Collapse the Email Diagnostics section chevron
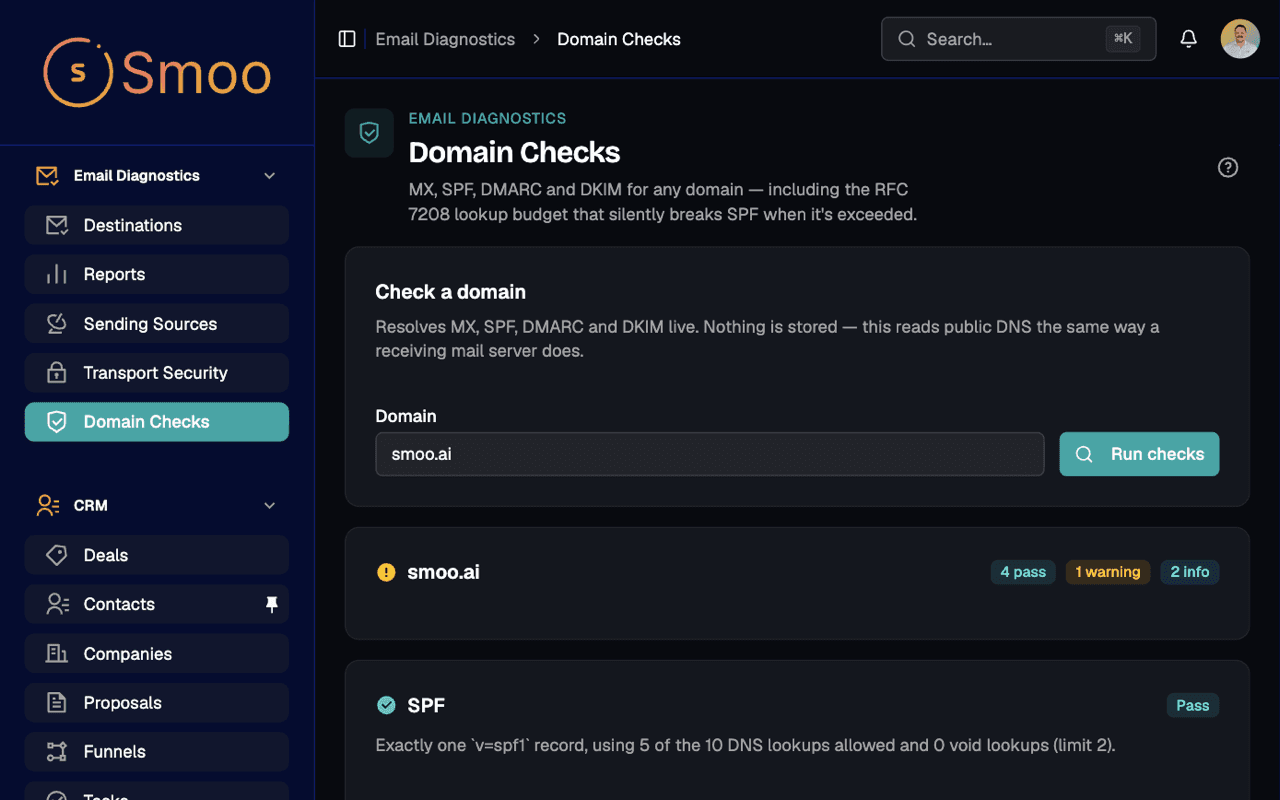This screenshot has width=1280, height=800. click(x=269, y=175)
